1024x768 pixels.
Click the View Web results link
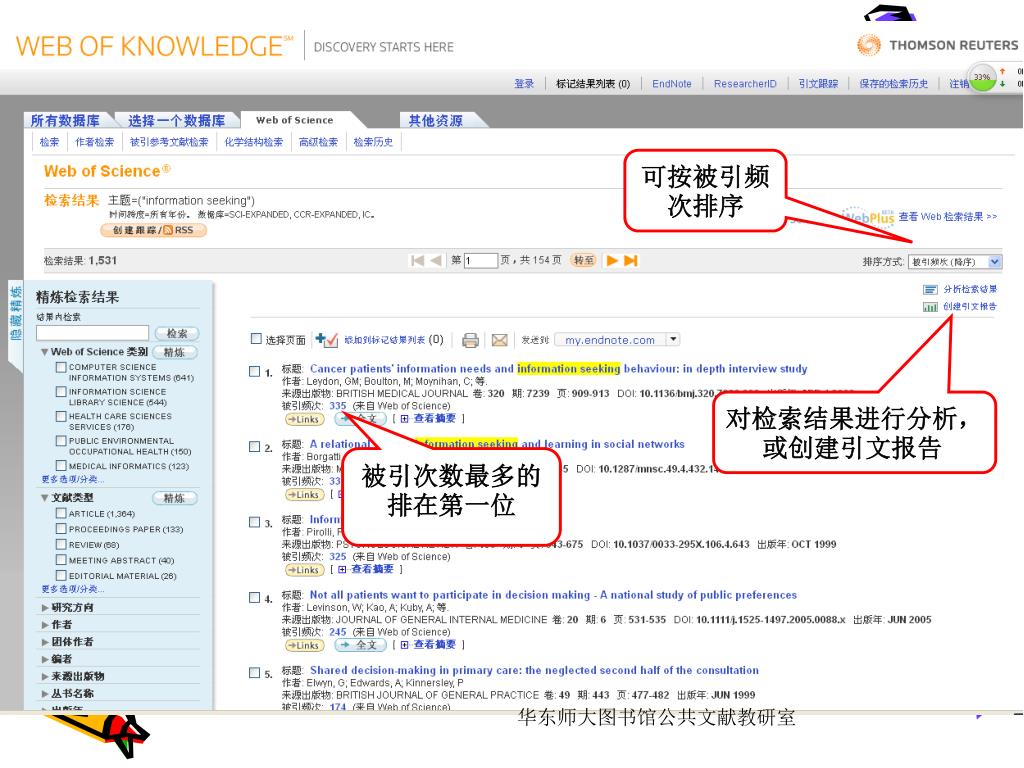pos(948,216)
